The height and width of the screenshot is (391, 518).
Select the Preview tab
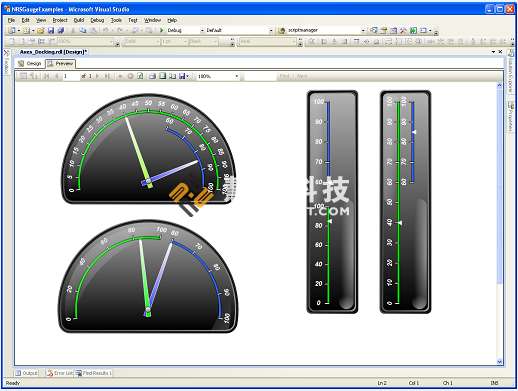point(61,63)
